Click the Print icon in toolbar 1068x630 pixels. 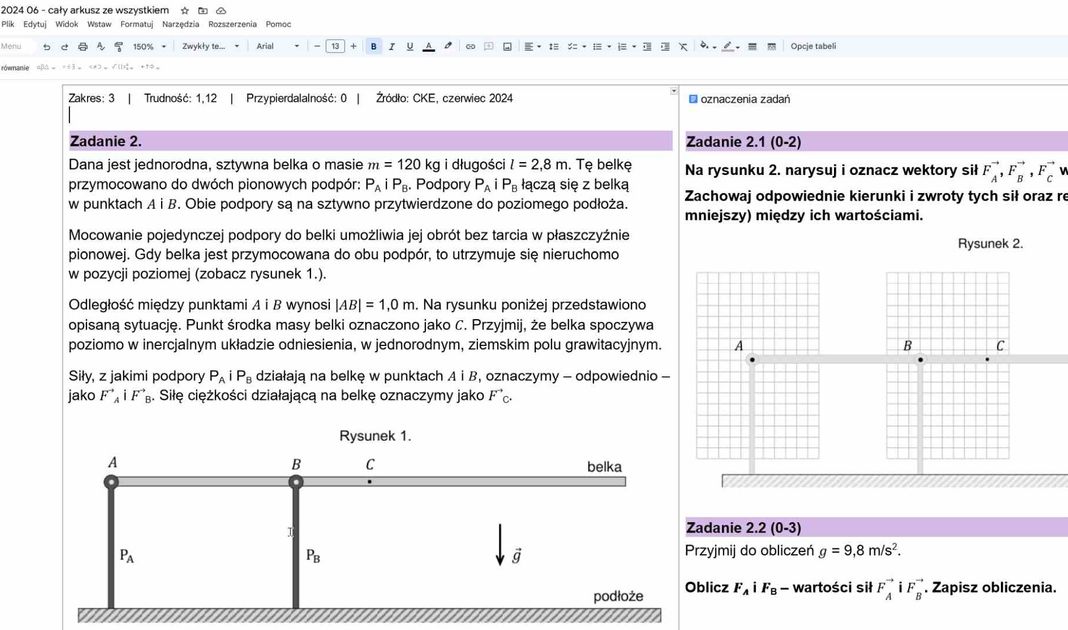(83, 47)
